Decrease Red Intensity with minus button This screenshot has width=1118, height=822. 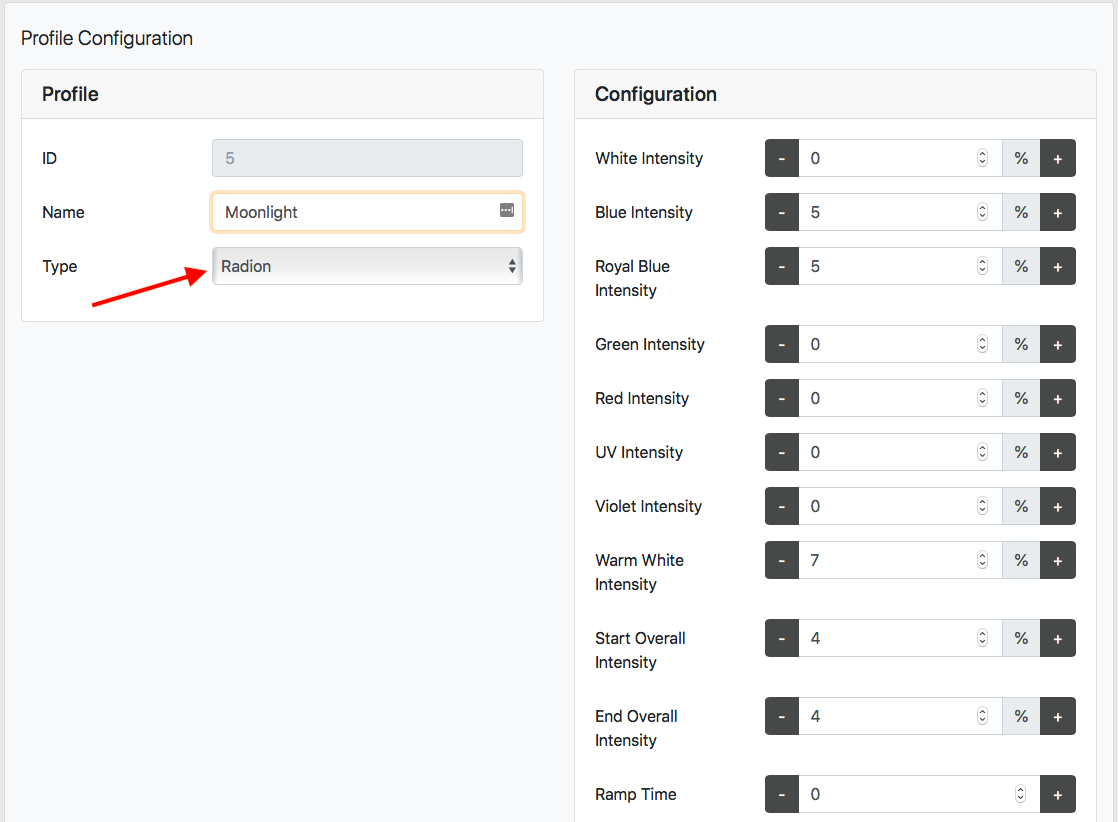pyautogui.click(x=781, y=399)
